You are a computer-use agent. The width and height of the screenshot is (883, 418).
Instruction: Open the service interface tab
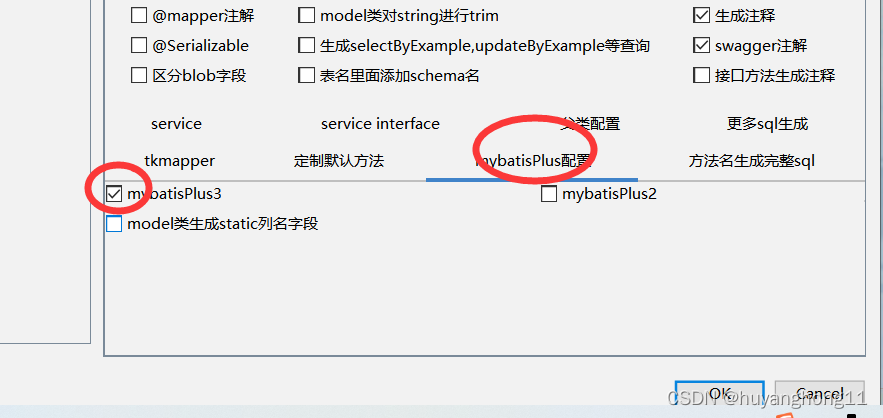pyautogui.click(x=380, y=124)
